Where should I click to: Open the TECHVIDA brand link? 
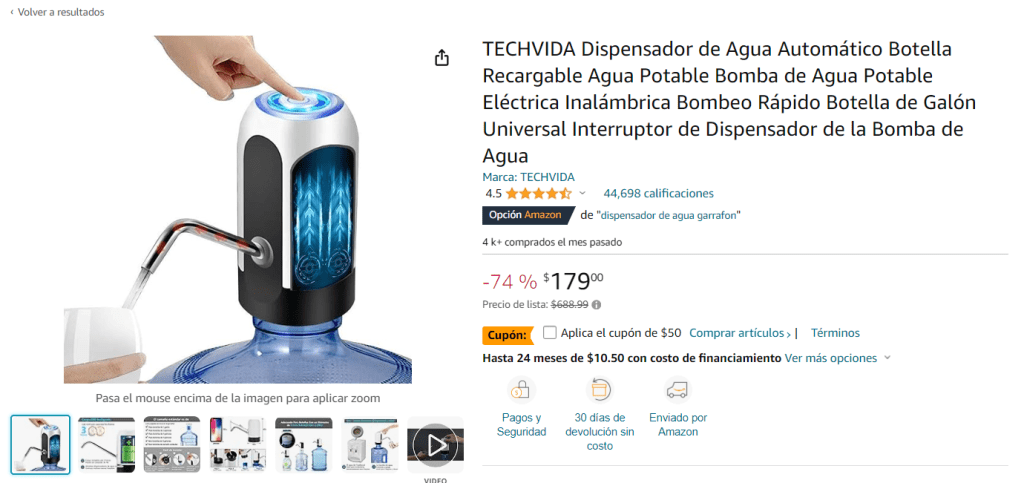pos(528,177)
